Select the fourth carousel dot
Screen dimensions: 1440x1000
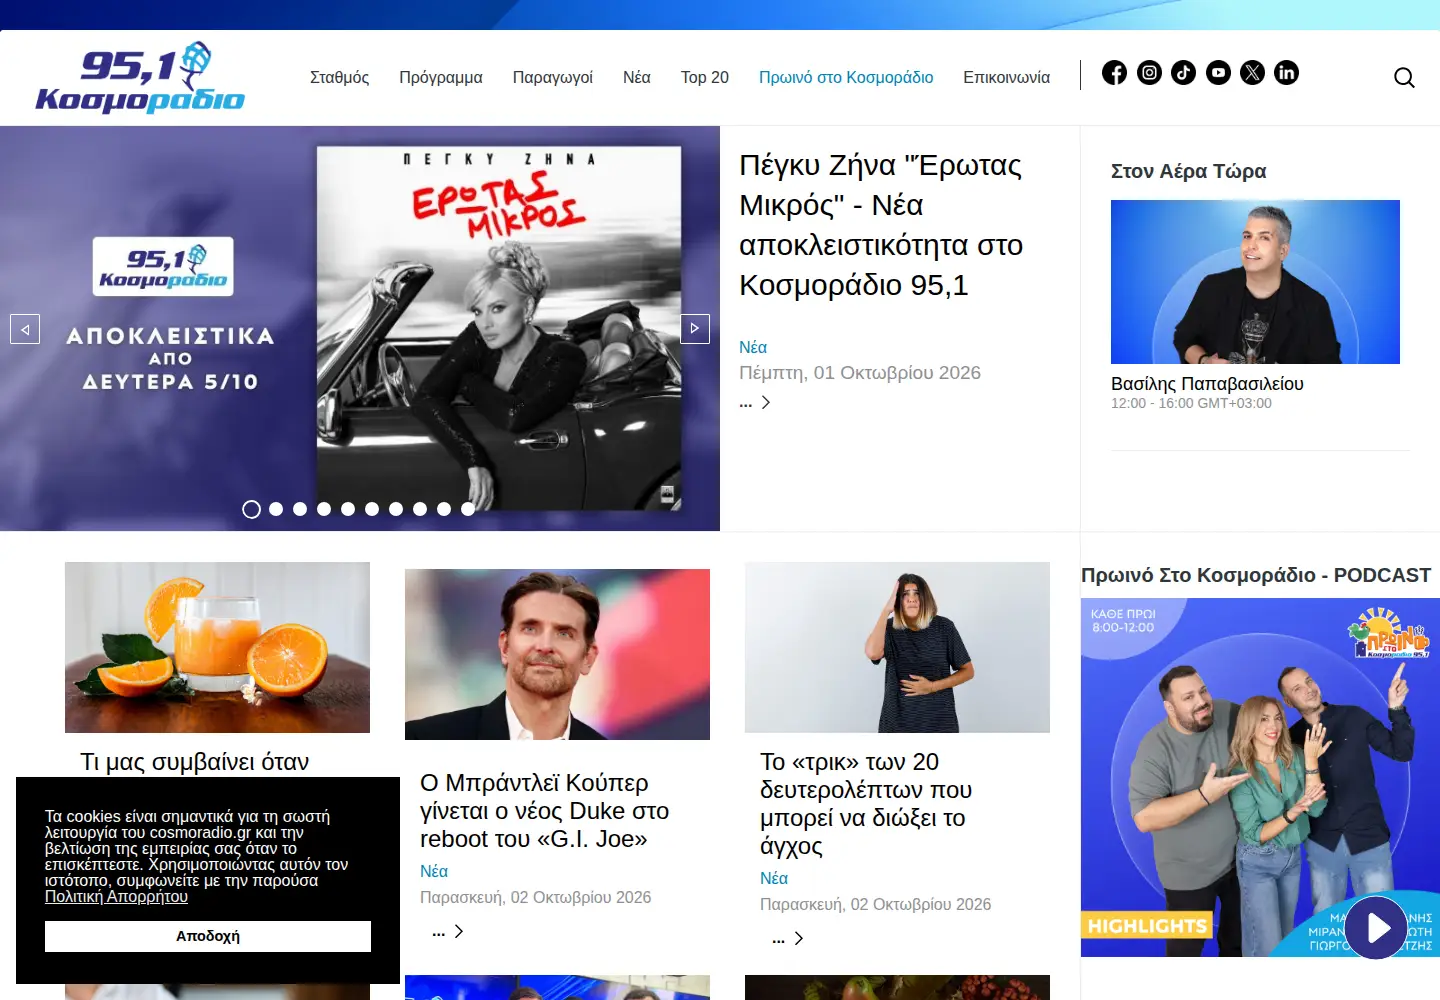tap(324, 509)
